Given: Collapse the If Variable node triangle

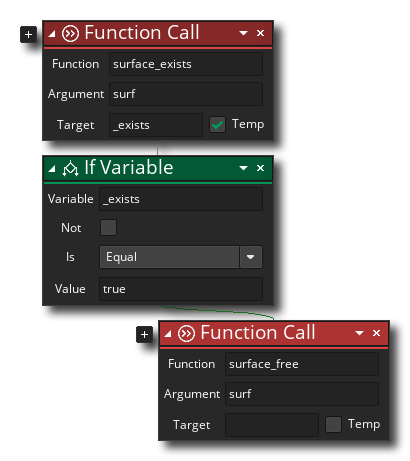Looking at the screenshot, I should (x=52, y=169).
